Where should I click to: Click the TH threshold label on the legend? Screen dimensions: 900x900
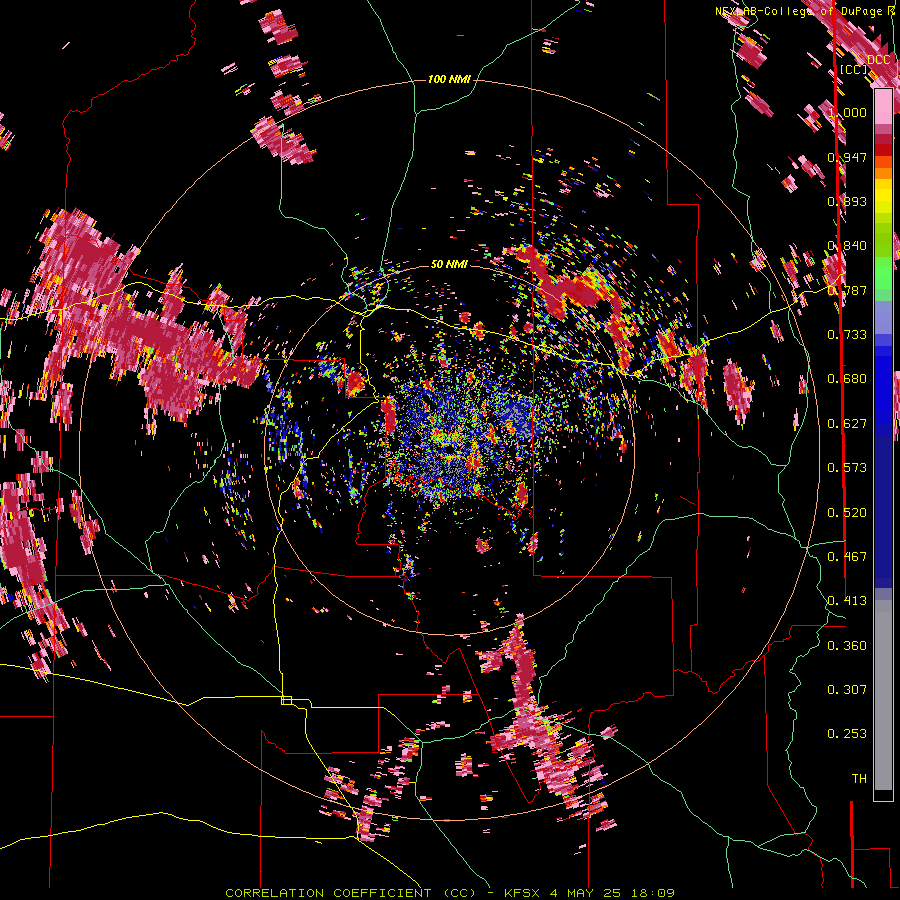[859, 779]
